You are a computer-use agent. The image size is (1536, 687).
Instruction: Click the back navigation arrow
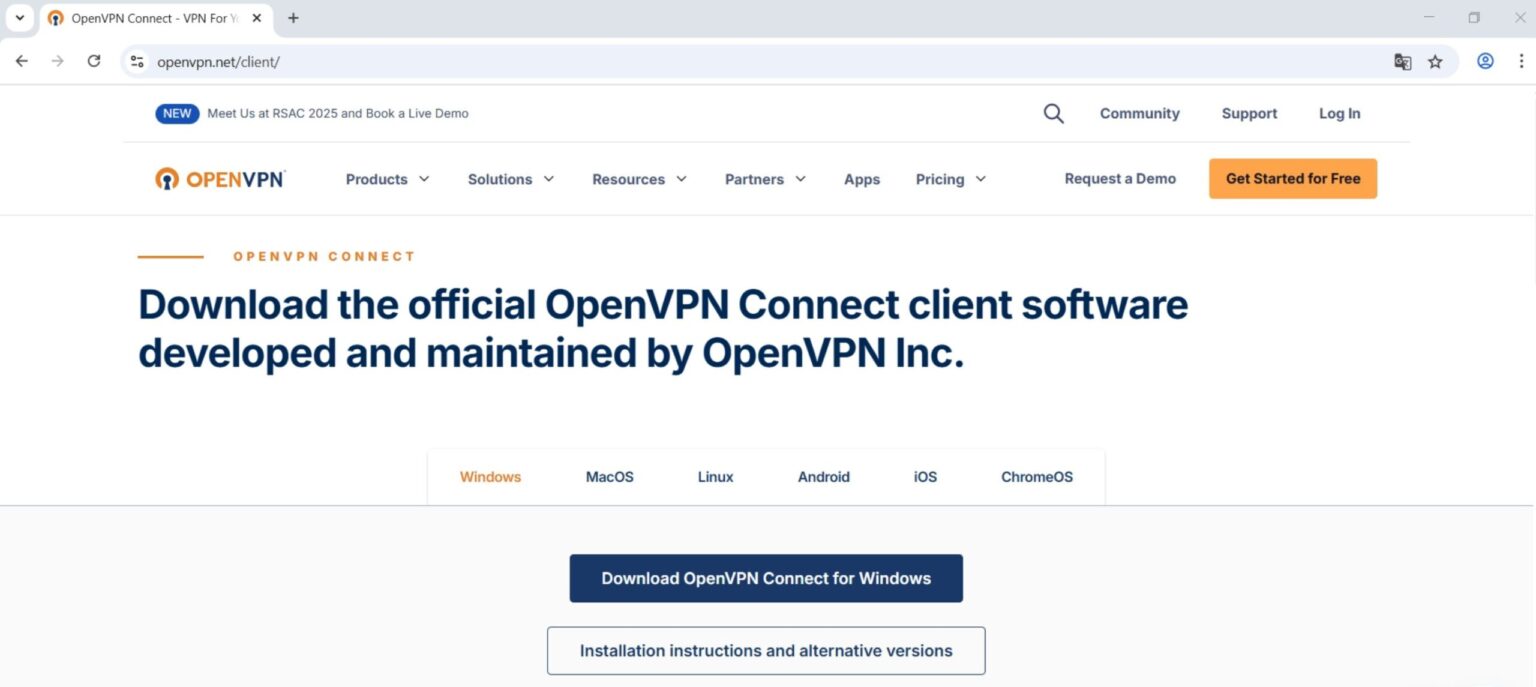[21, 61]
